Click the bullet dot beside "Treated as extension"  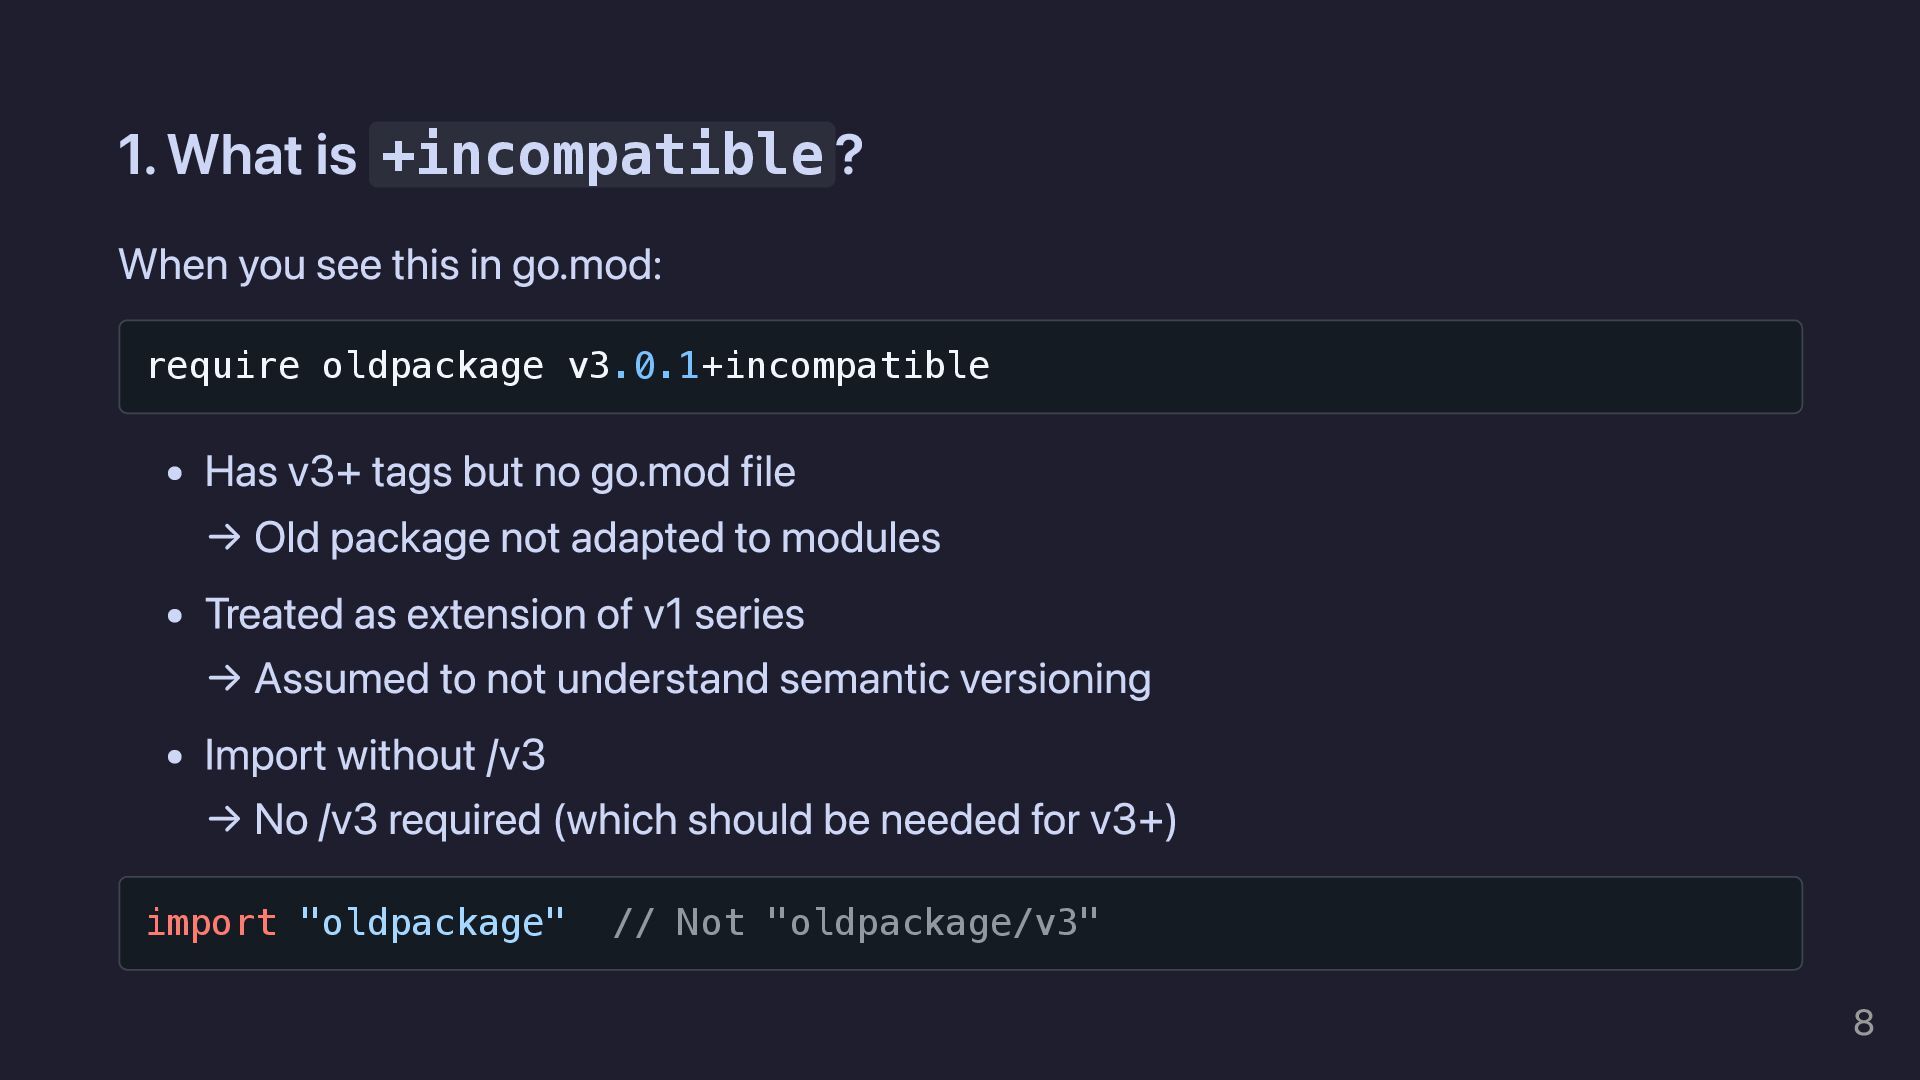click(176, 615)
